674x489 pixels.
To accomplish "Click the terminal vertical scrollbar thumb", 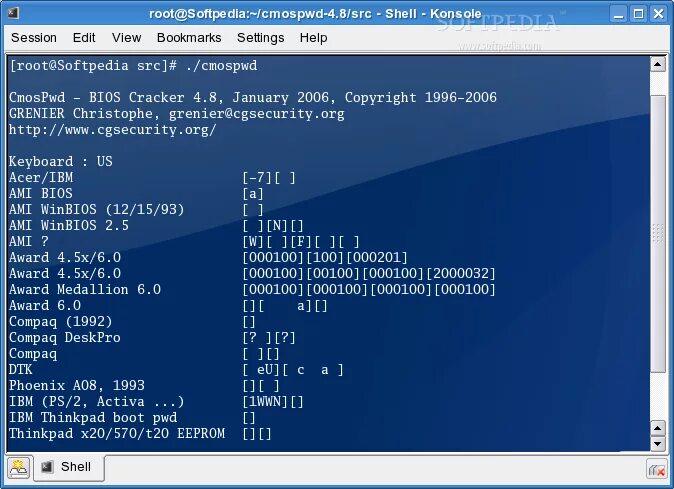I will click(x=658, y=232).
